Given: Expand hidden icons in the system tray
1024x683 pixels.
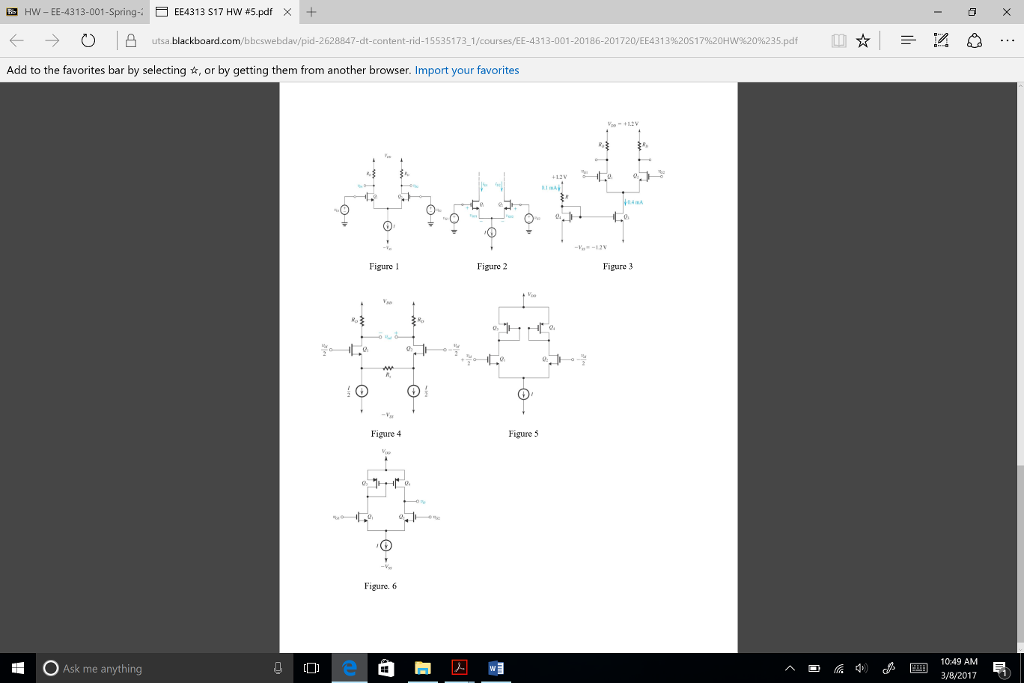Looking at the screenshot, I should pyautogui.click(x=789, y=668).
